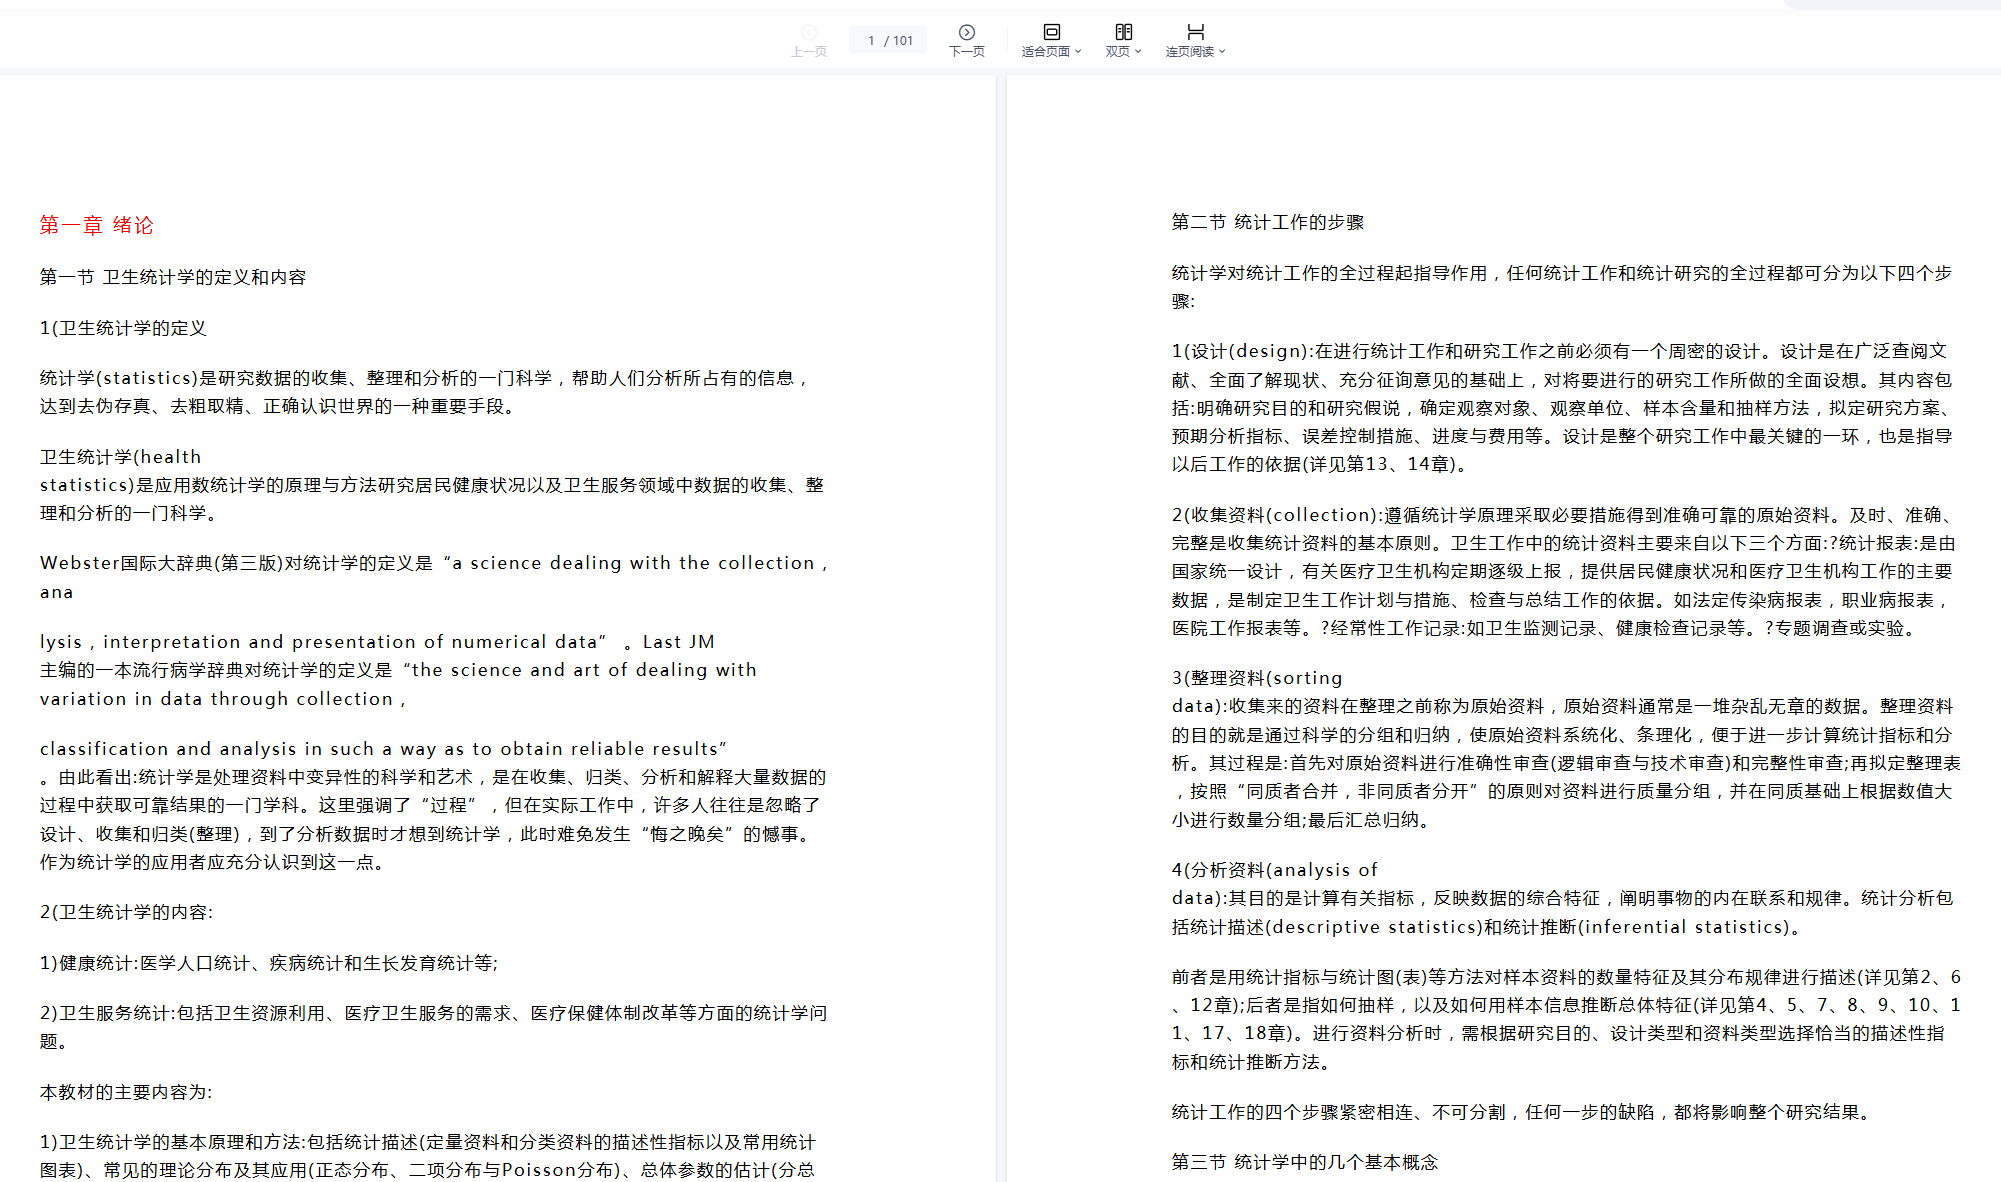Click the fit page (适合页面) icon
The width and height of the screenshot is (2001, 1182).
click(1051, 32)
